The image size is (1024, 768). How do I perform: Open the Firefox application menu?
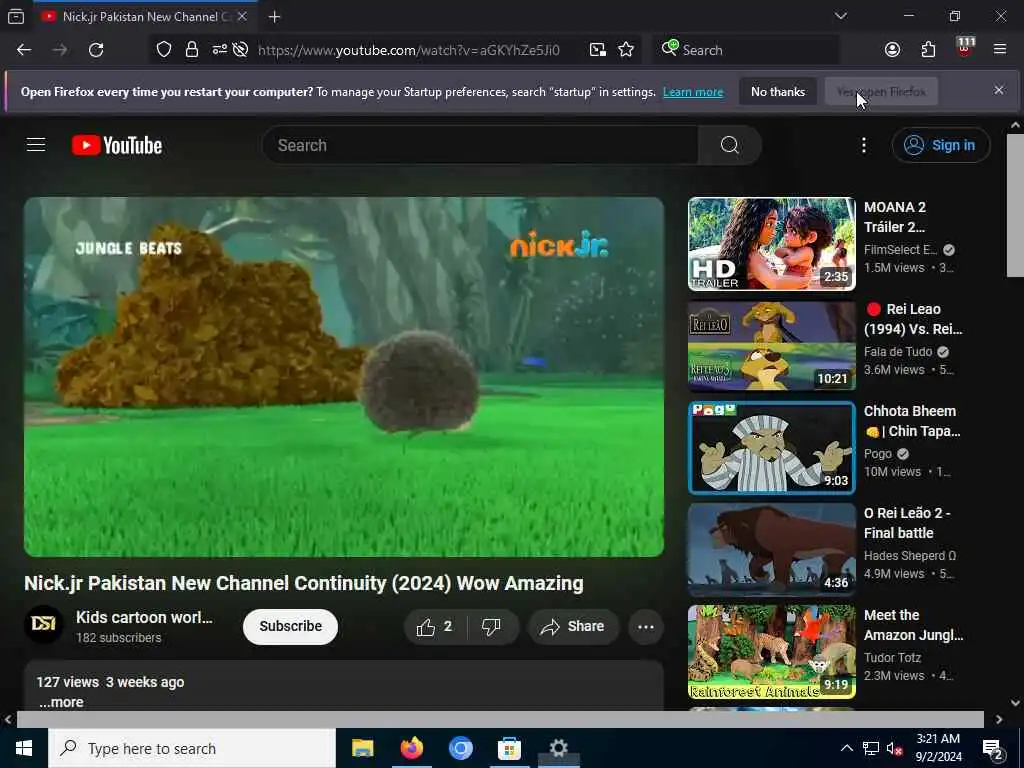[x=999, y=50]
